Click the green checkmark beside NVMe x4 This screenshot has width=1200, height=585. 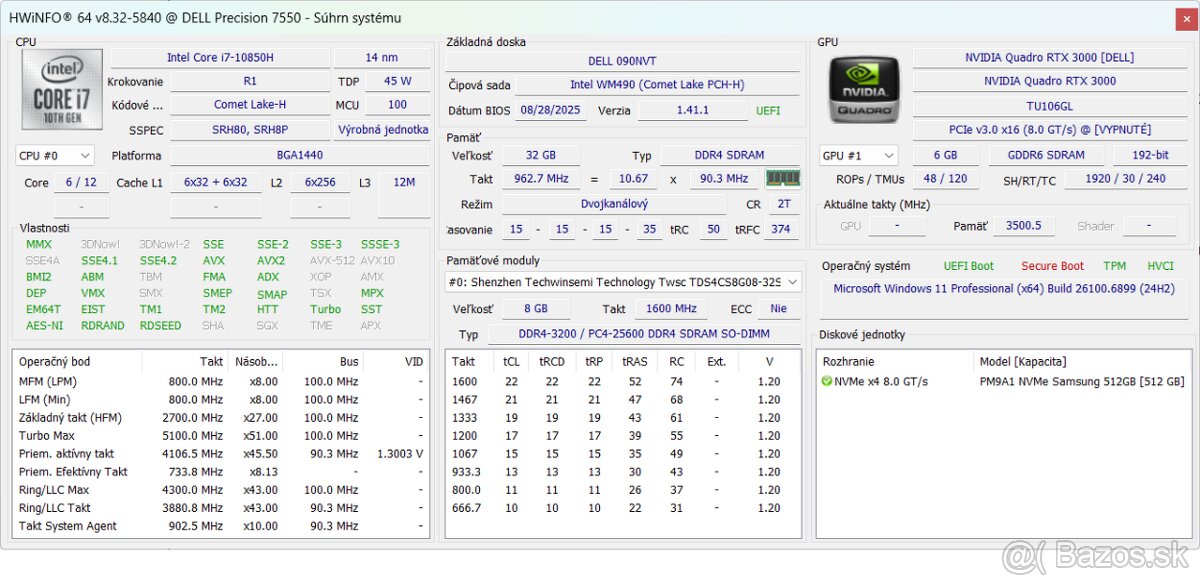[x=826, y=381]
